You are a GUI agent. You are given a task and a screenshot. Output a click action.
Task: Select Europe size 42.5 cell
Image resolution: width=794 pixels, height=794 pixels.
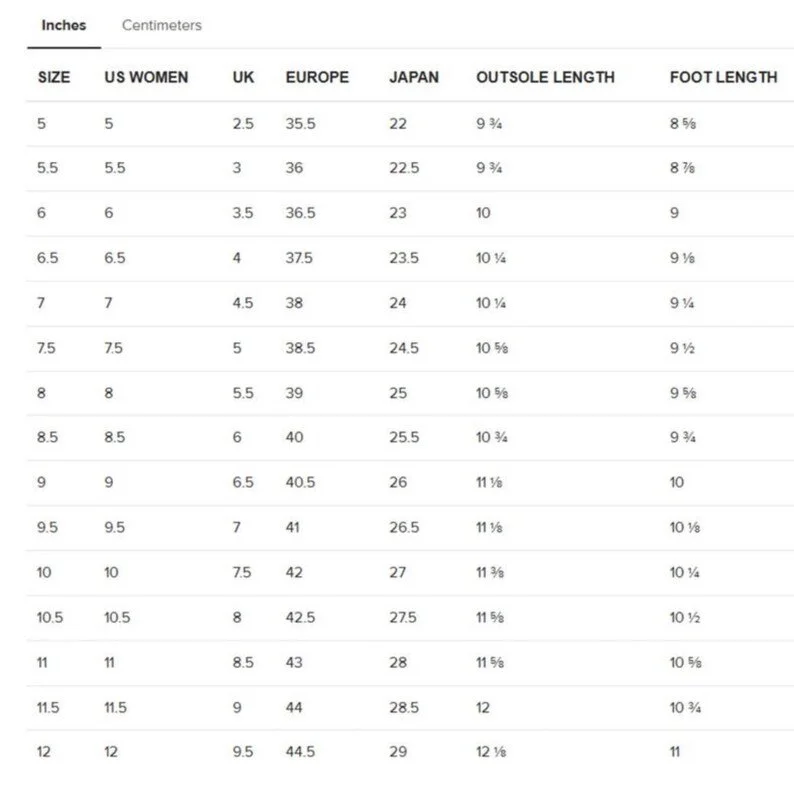(300, 617)
